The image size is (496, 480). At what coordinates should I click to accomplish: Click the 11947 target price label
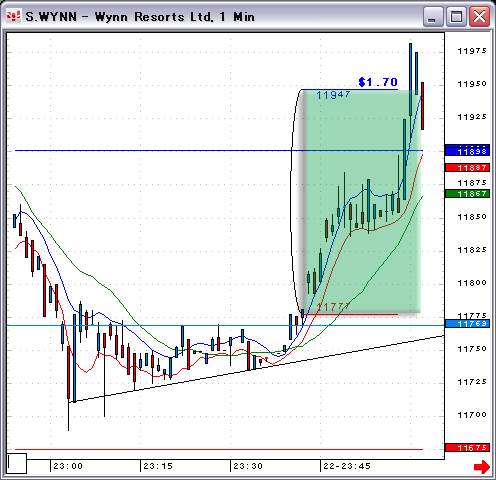click(333, 95)
